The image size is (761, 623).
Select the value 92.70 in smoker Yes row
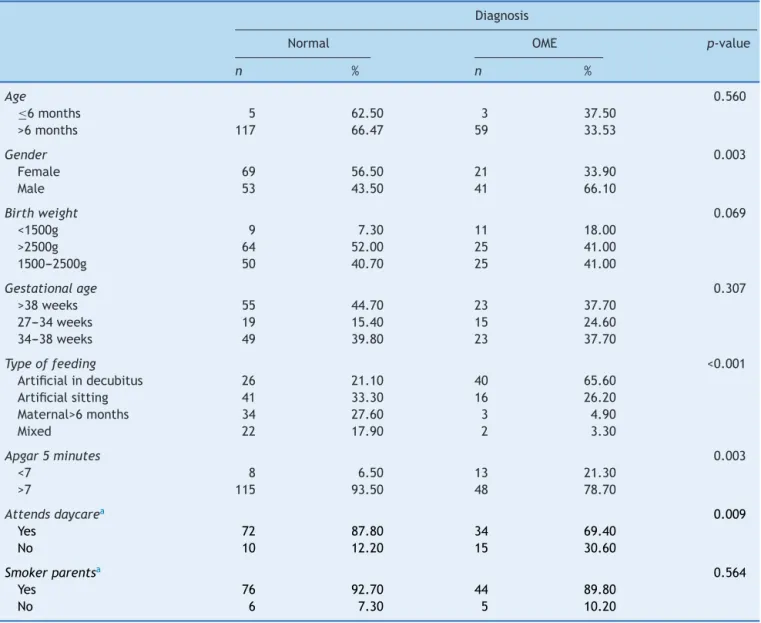click(367, 590)
